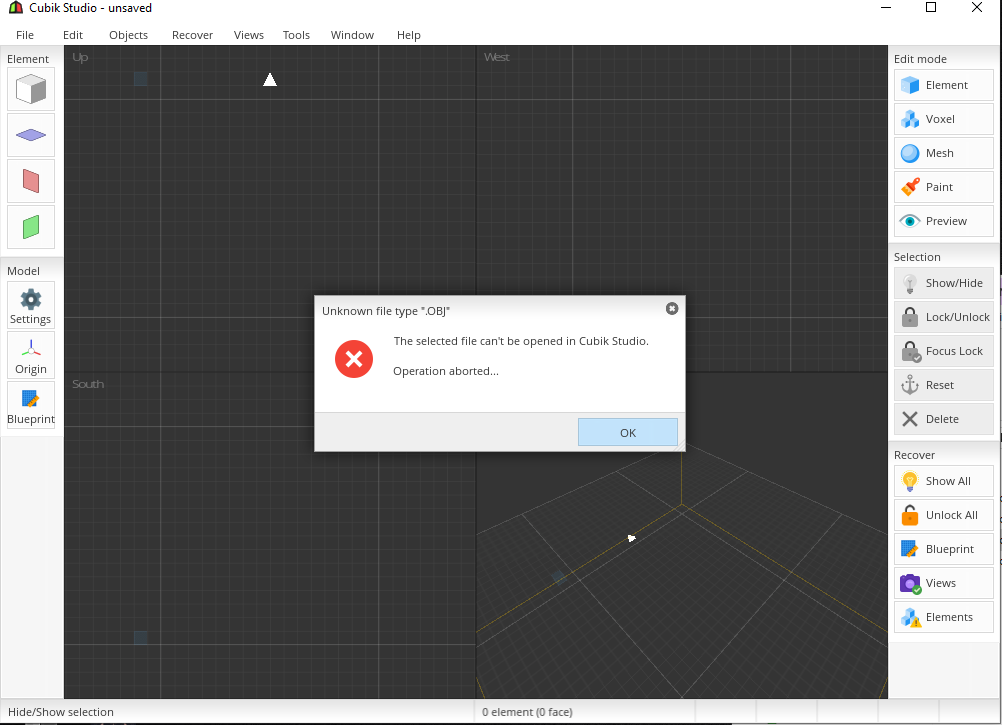Toggle Show/Hide selection
Screen dimensions: 1002x725
click(x=943, y=283)
